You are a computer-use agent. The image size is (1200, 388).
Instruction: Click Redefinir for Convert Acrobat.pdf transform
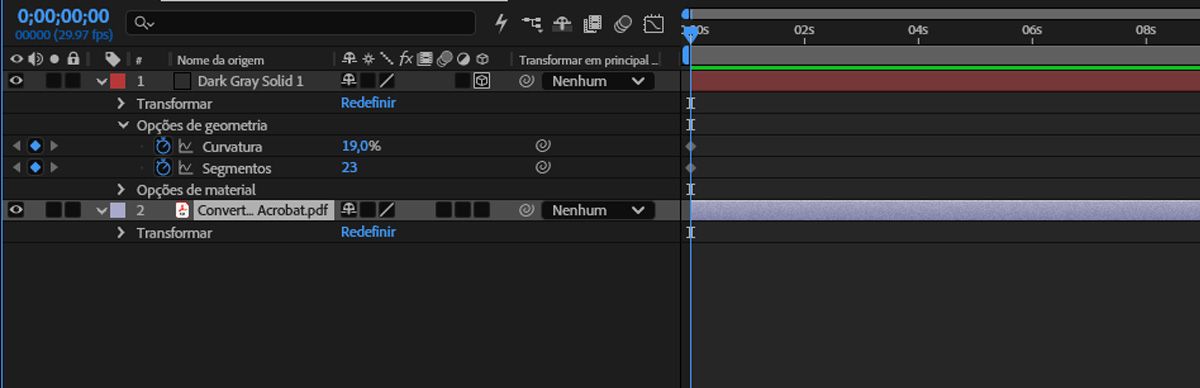(368, 231)
